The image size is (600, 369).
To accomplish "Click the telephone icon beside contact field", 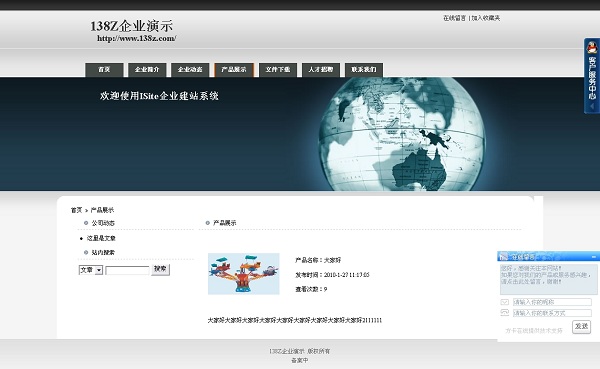I will tap(505, 313).
